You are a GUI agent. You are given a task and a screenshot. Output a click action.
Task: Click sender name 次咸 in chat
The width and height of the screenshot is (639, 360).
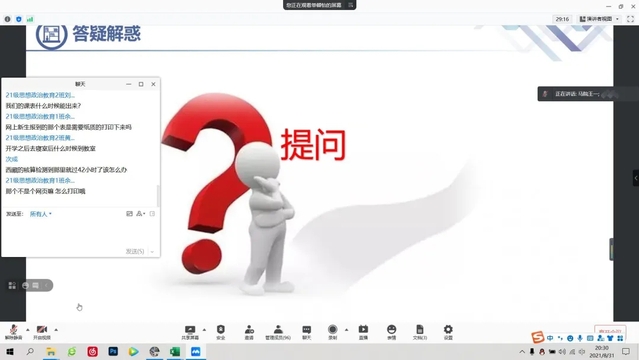(12, 159)
